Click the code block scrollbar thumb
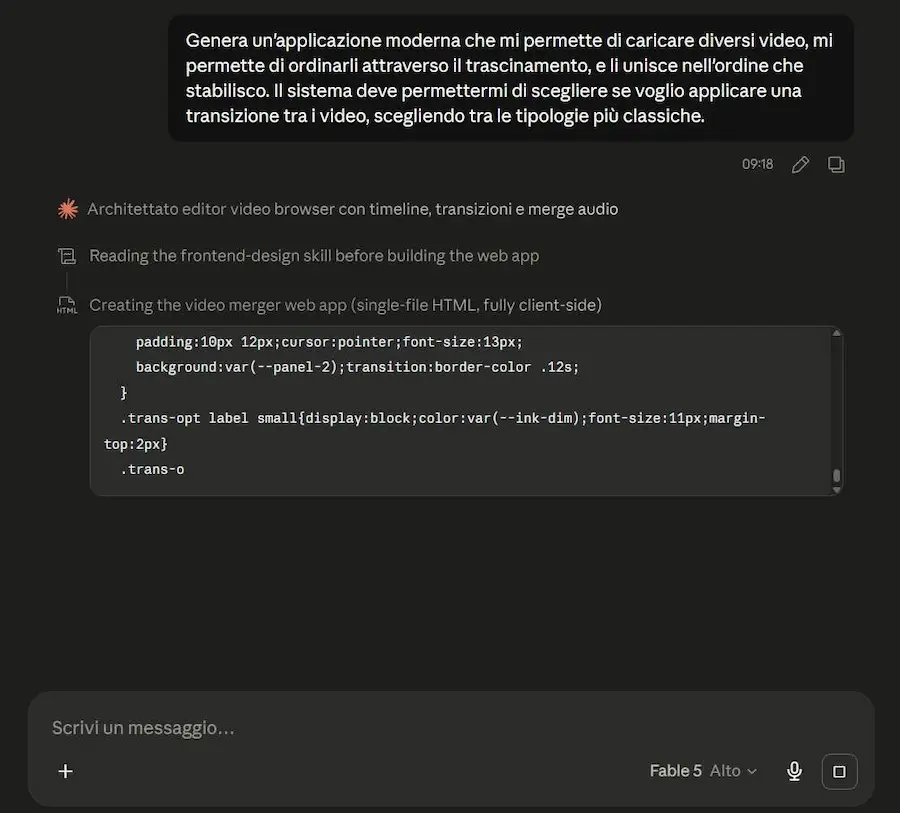Screen dimensions: 900x813 coord(837,475)
